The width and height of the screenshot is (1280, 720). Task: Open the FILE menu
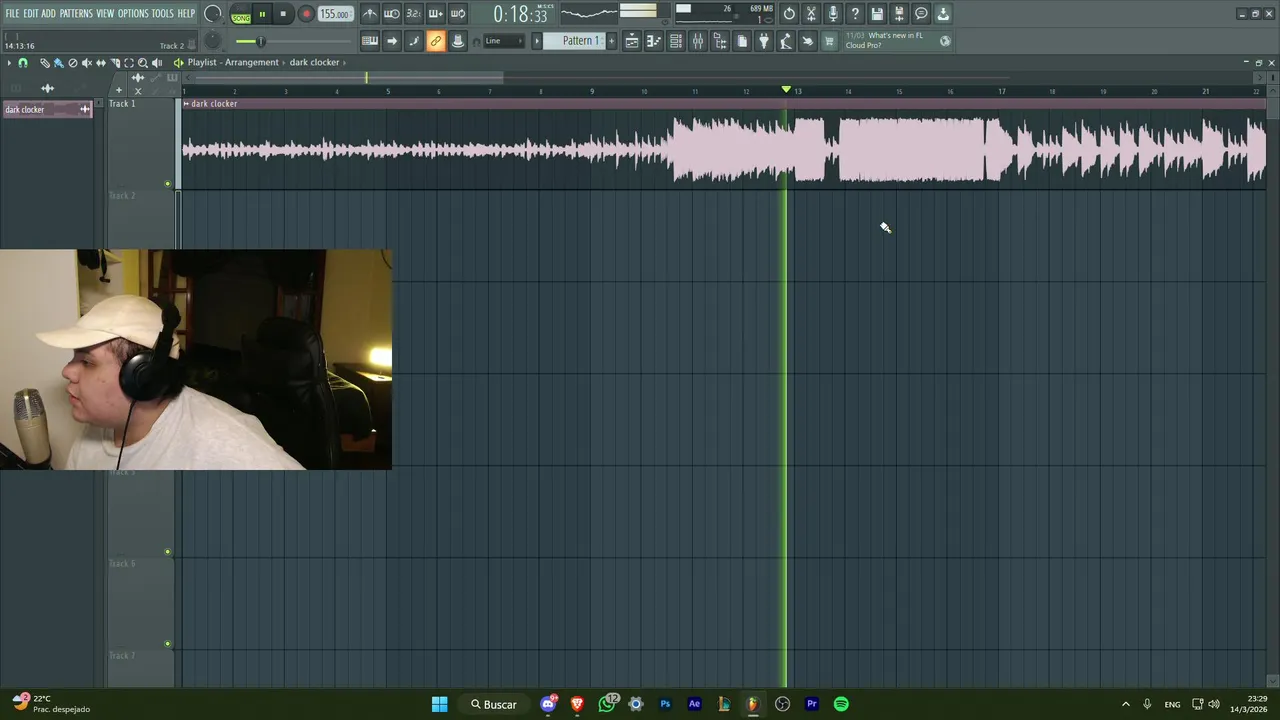coord(12,13)
